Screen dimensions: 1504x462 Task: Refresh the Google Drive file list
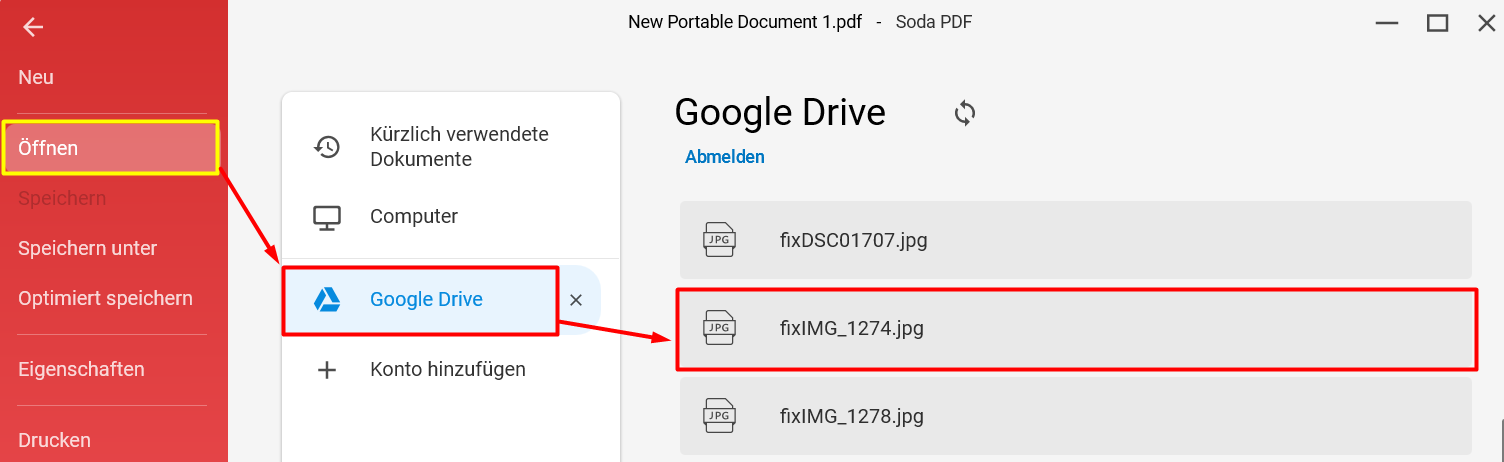click(965, 113)
